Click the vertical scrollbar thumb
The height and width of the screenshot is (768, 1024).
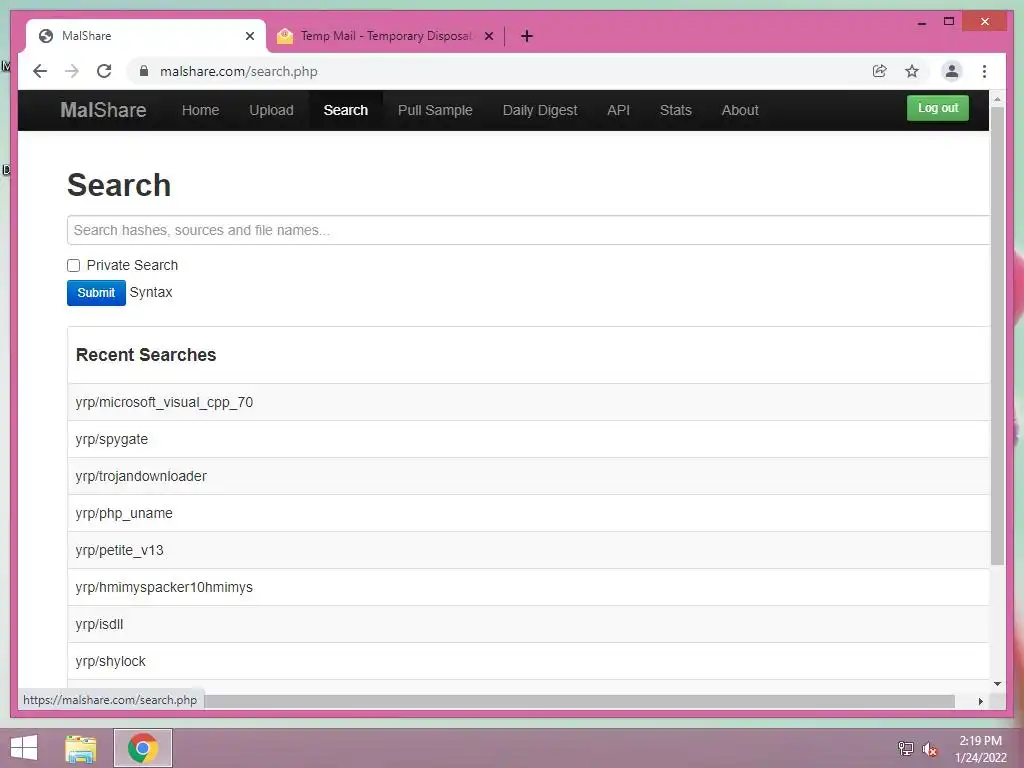(997, 334)
